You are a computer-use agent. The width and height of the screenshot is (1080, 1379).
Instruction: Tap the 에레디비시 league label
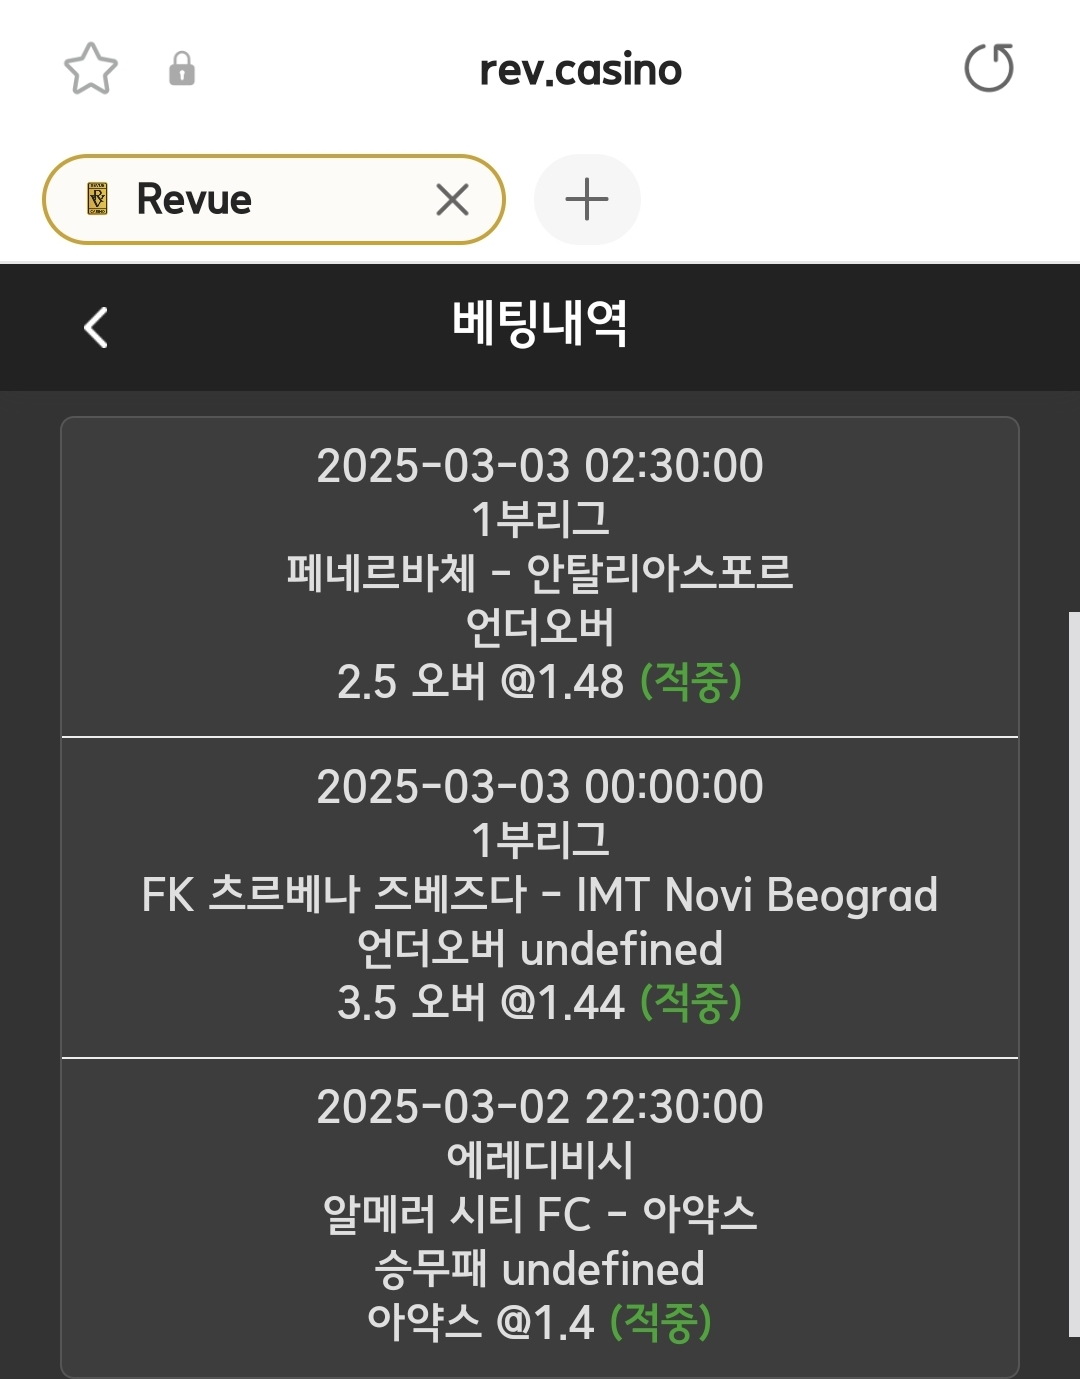coord(540,1160)
